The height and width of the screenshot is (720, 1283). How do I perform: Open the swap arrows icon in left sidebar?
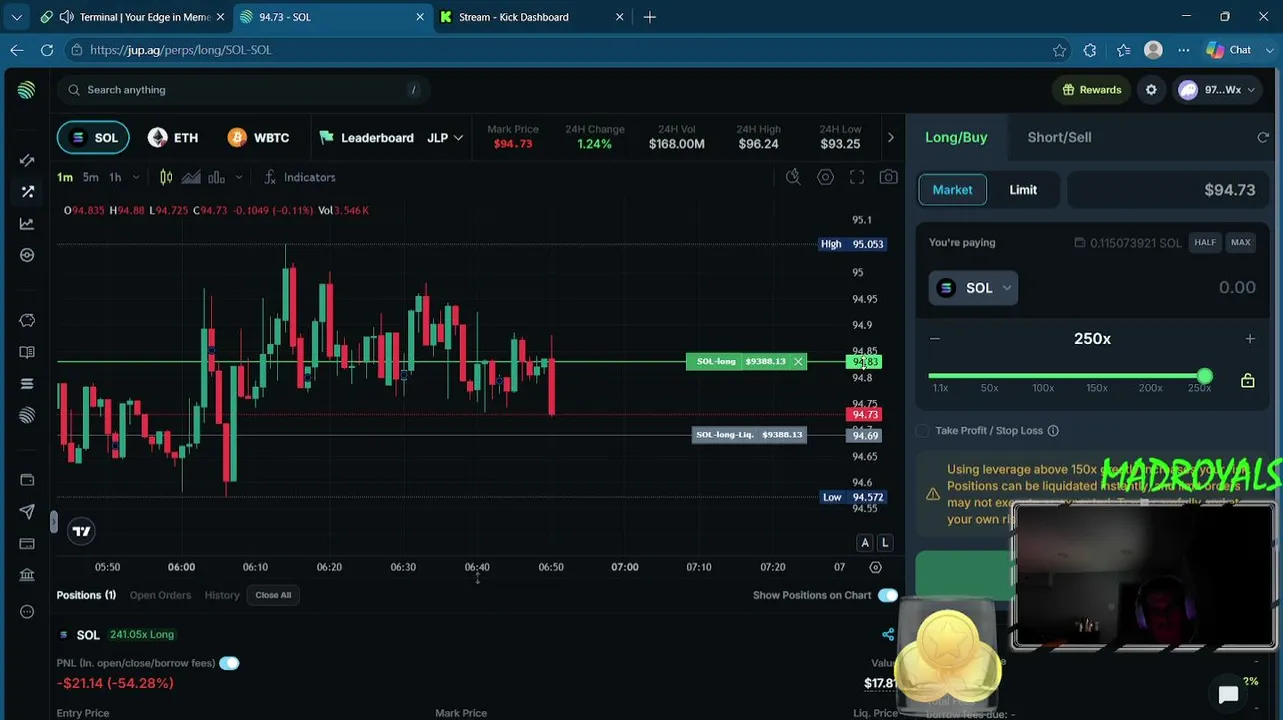coord(27,160)
